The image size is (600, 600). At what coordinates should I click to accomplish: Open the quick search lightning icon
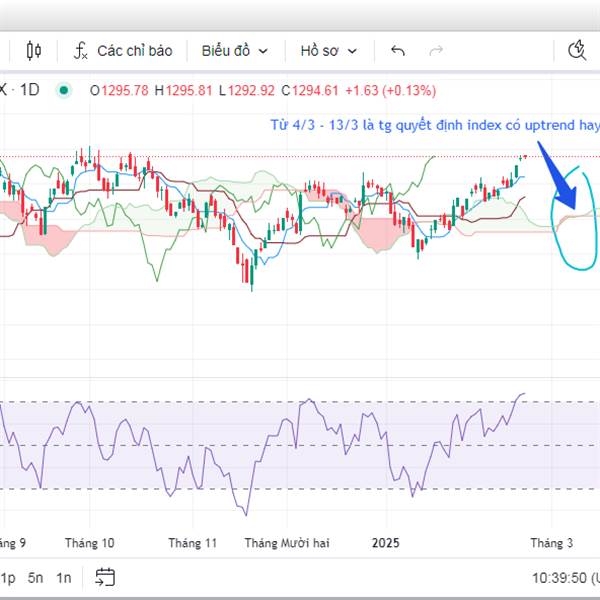coord(577,50)
